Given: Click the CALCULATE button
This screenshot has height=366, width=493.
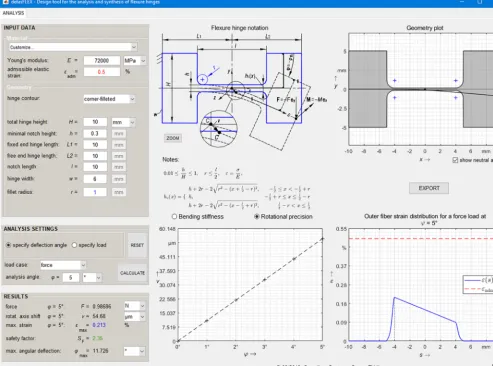Looking at the screenshot, I should pos(132,273).
